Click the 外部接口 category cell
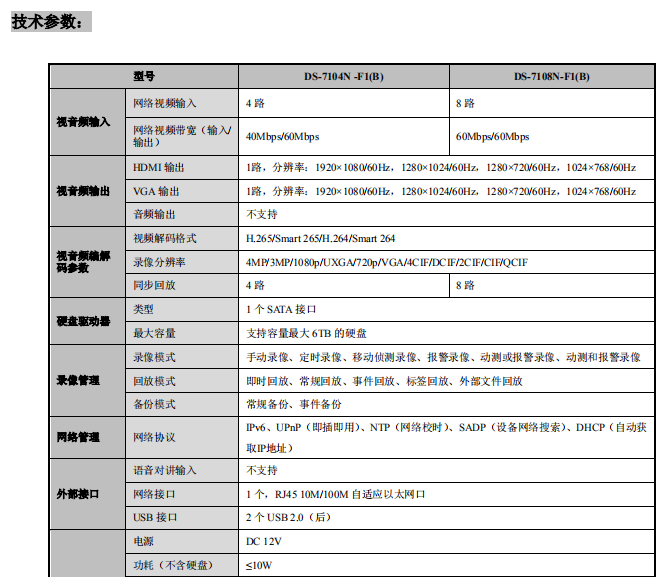Screen dimensions: 672x577 pyautogui.click(x=87, y=494)
